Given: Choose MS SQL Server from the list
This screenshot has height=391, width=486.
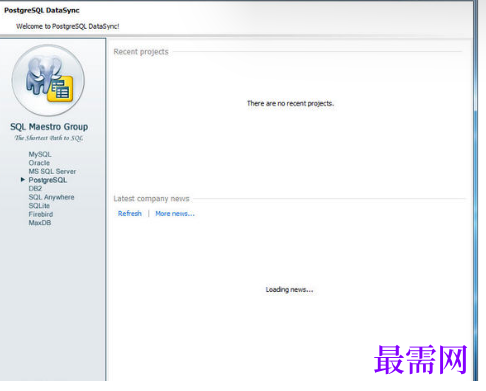Looking at the screenshot, I should [x=52, y=172].
